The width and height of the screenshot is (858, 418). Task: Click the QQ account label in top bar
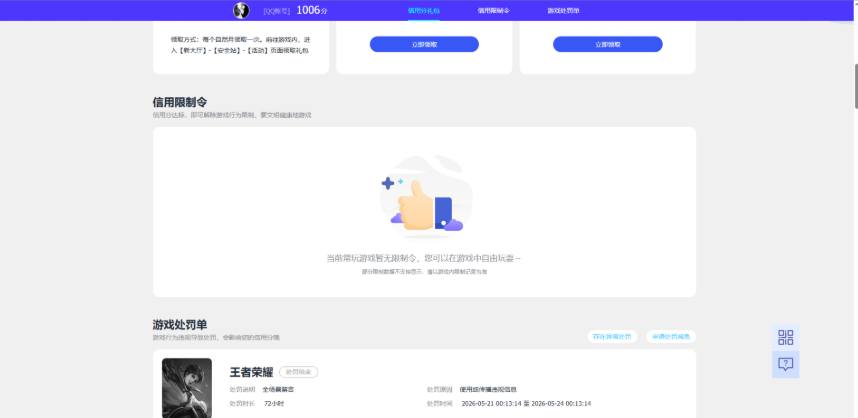point(276,11)
